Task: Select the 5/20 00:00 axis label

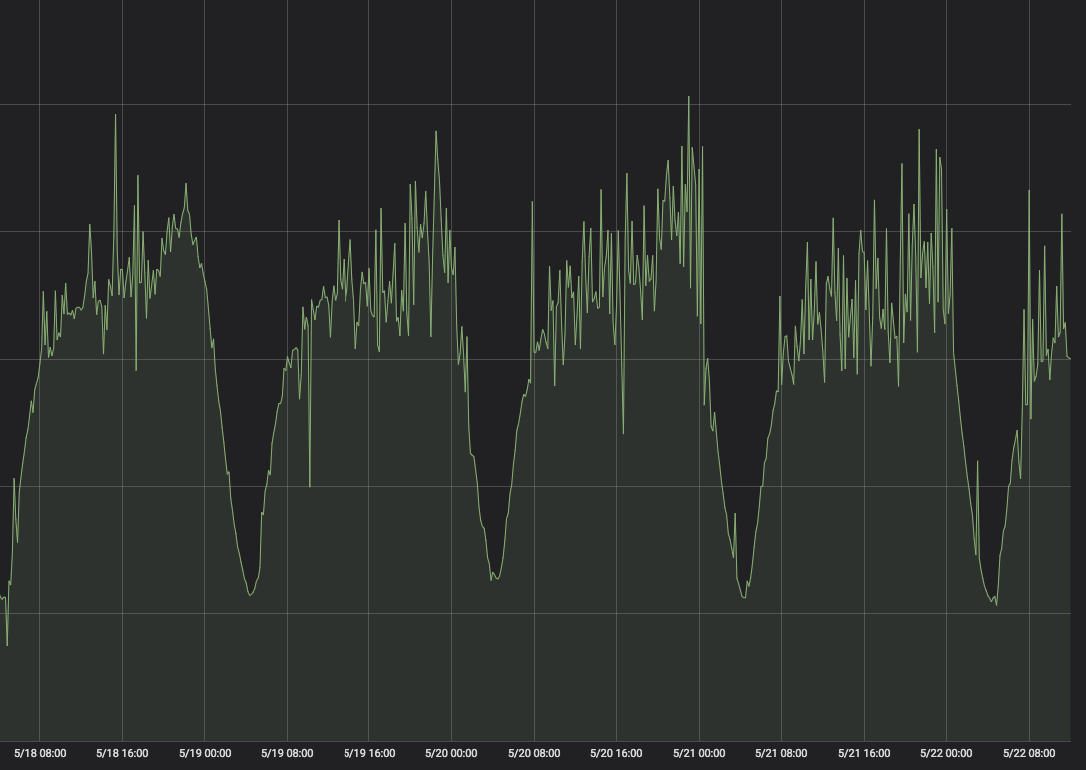Action: click(x=452, y=753)
